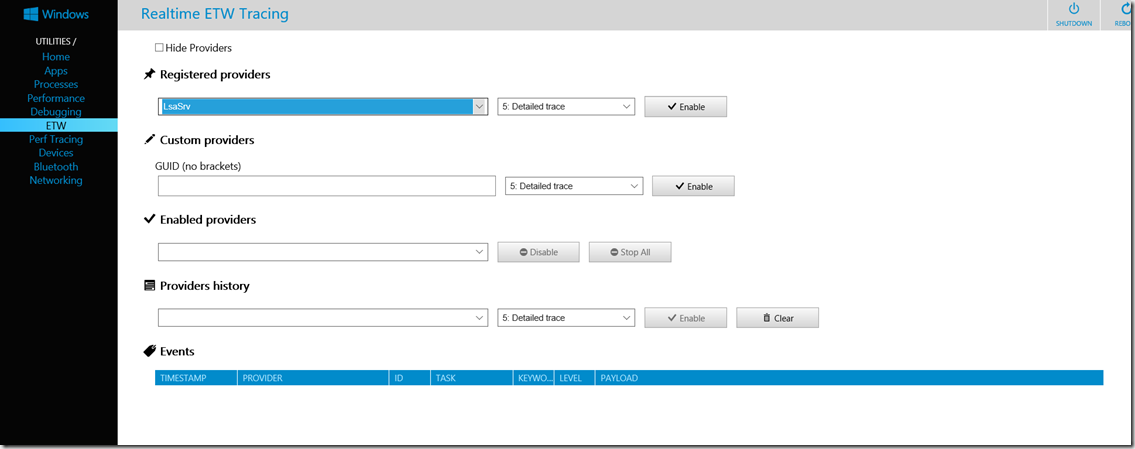Viewport: 1135px width, 449px height.
Task: Enable the selected registered provider
Action: (685, 106)
